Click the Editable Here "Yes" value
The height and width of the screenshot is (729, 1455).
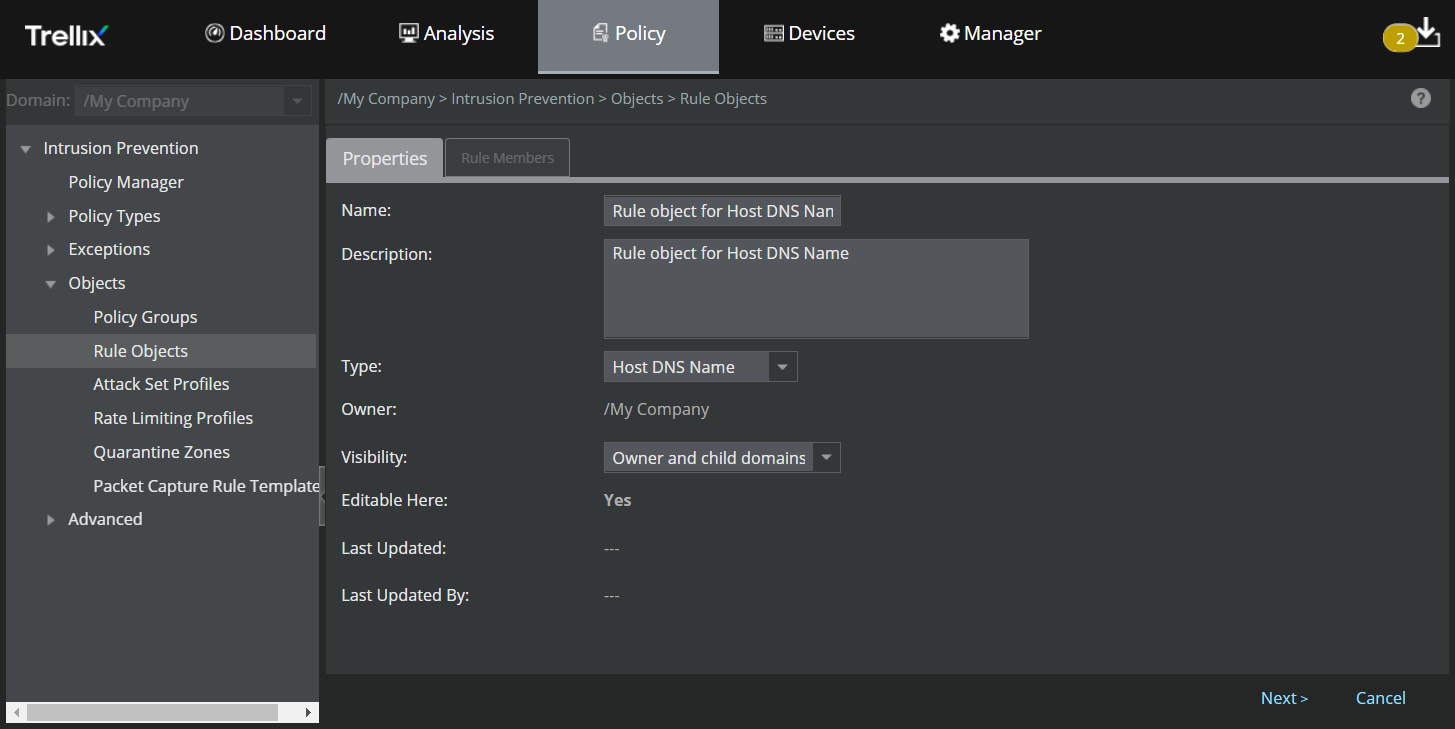click(617, 500)
